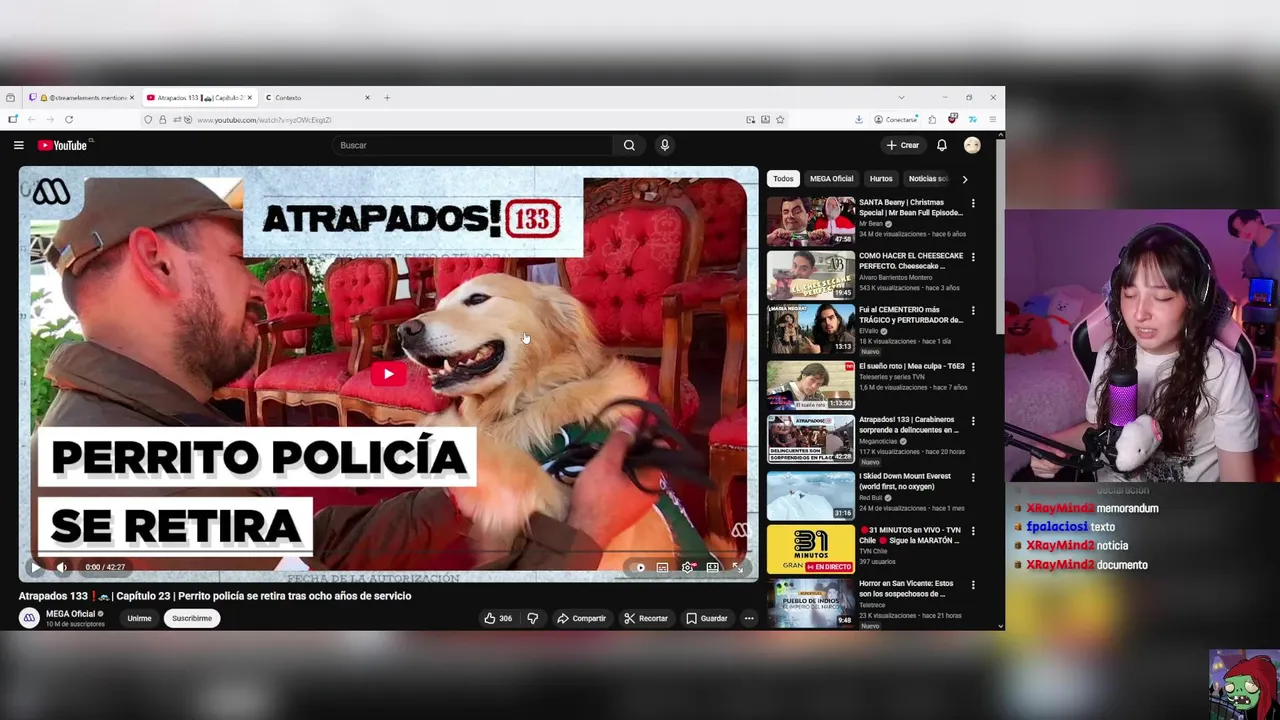Reload the page in the browser
The width and height of the screenshot is (1280, 720).
[69, 120]
